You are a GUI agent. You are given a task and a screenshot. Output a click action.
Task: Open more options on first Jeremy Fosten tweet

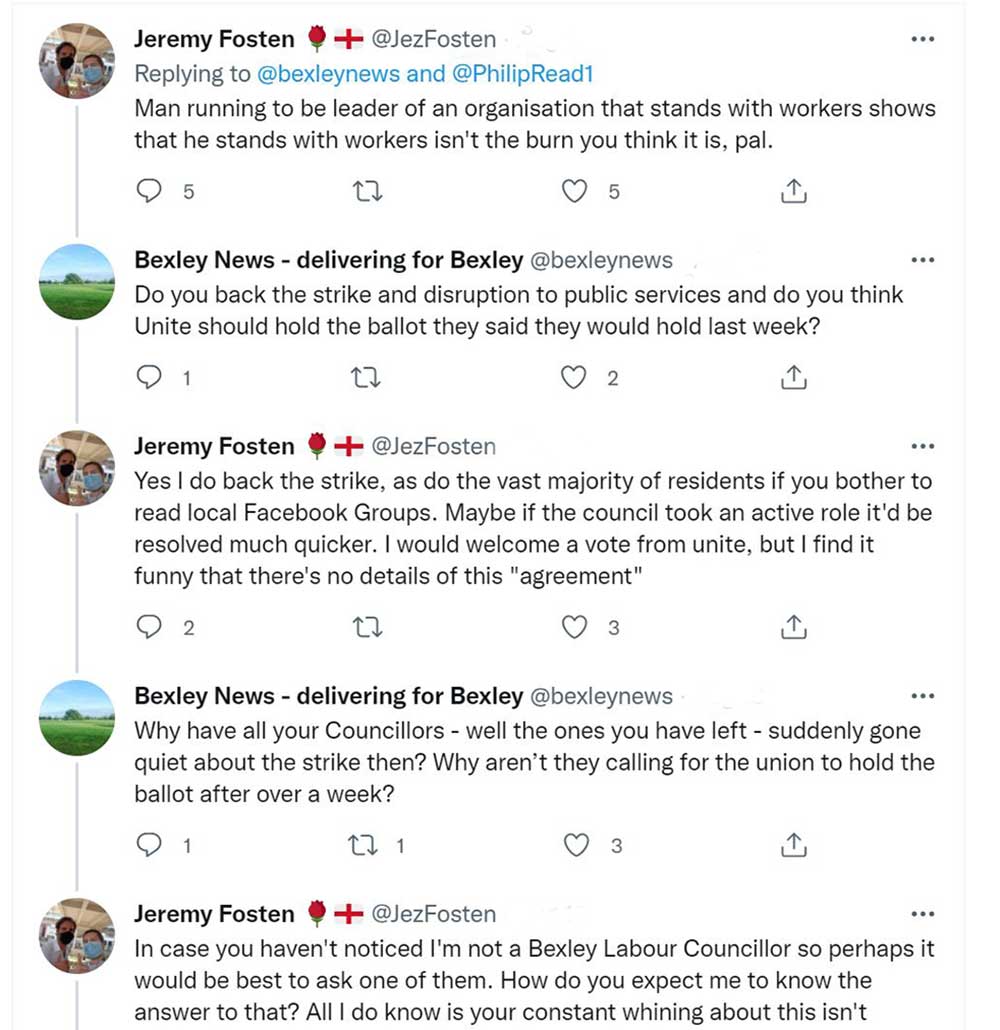[x=923, y=40]
